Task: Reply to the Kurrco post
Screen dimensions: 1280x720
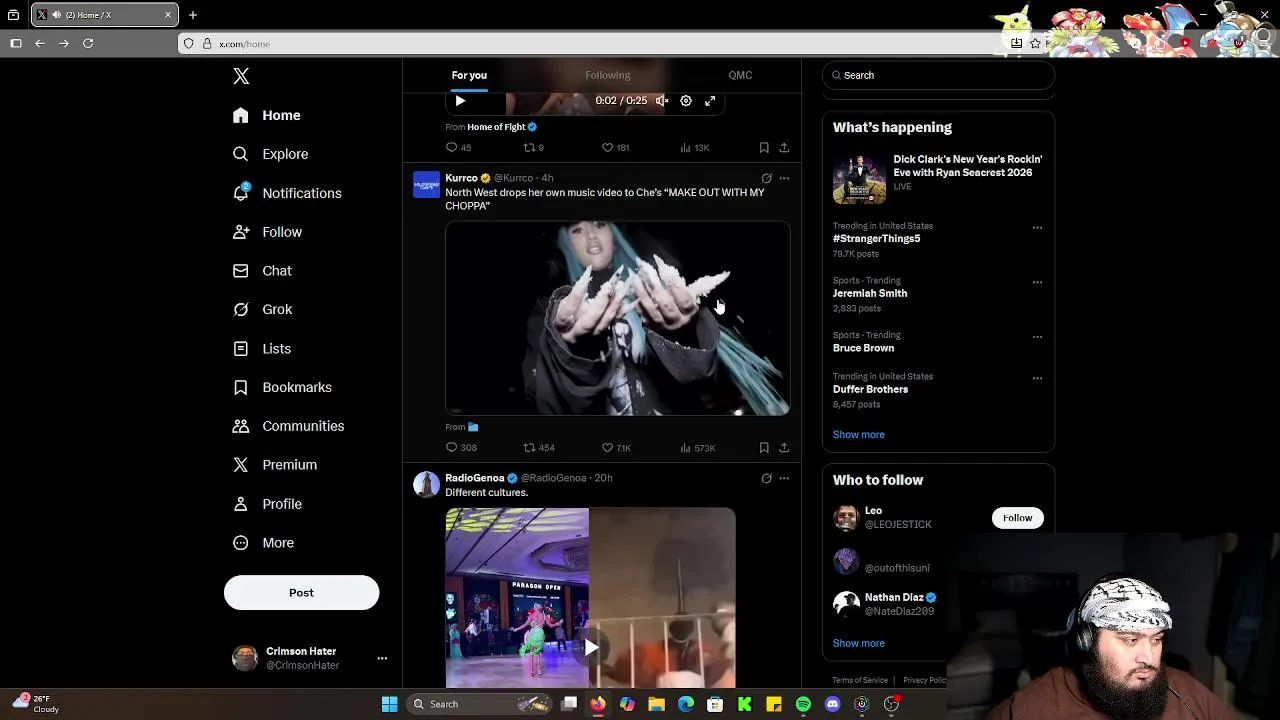Action: coord(461,448)
